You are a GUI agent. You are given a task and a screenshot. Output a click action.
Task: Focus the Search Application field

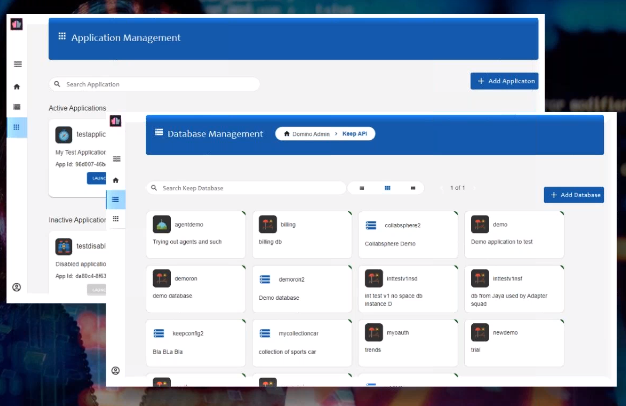tap(154, 84)
